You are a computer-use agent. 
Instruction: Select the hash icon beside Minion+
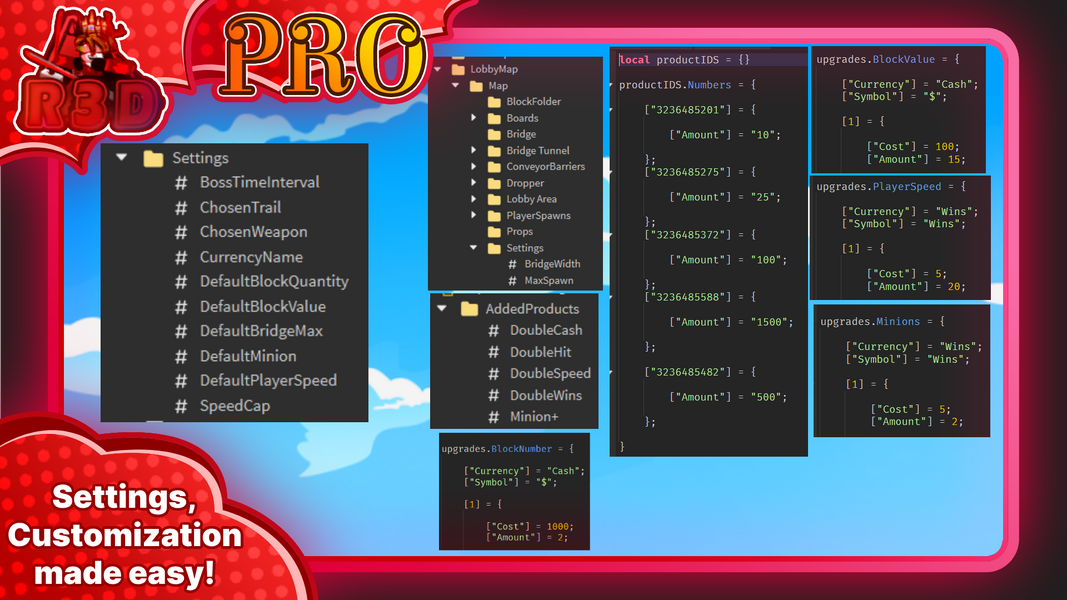(494, 416)
